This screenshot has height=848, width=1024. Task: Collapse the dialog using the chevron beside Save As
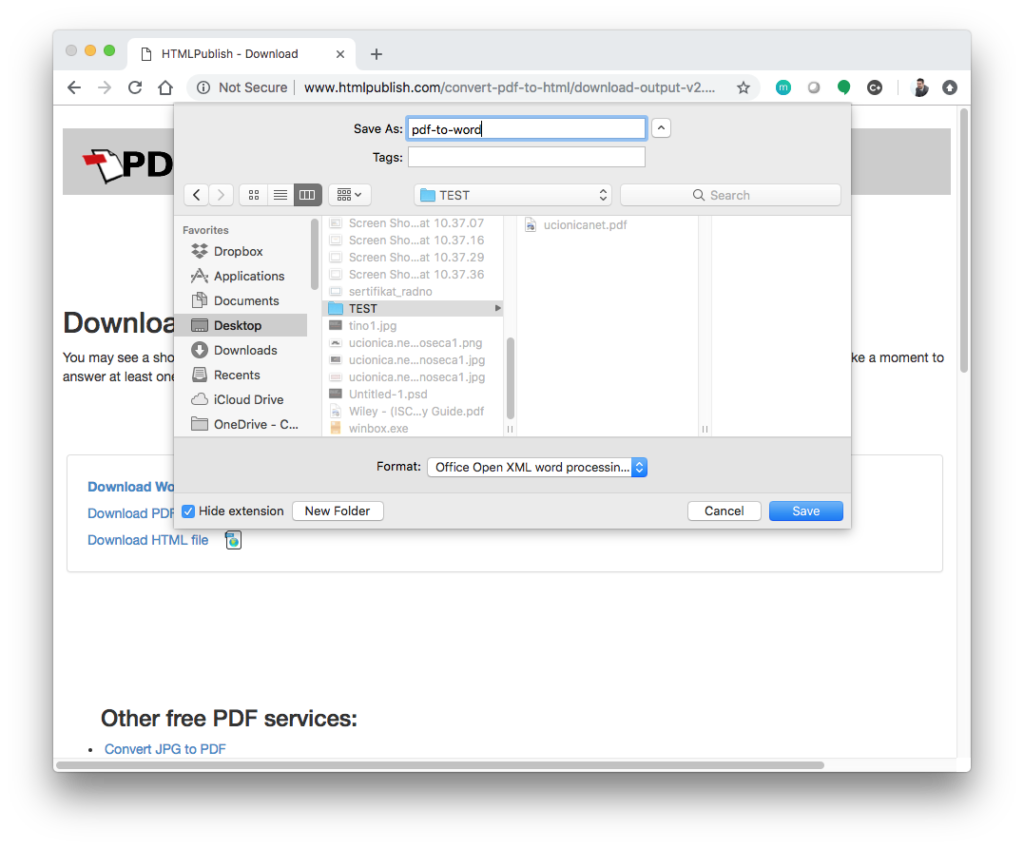point(661,128)
